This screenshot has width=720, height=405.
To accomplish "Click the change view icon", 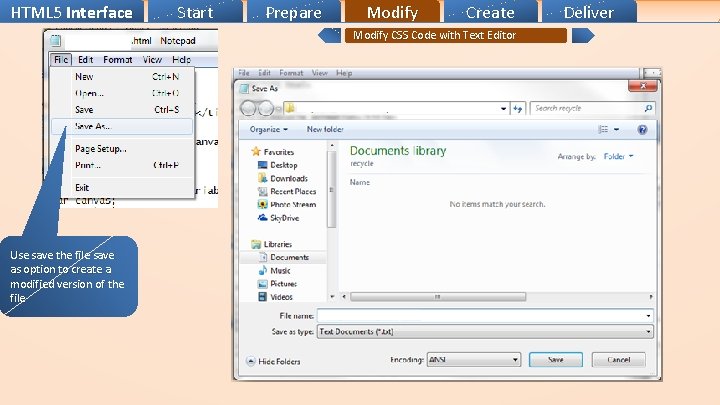I will (x=603, y=129).
